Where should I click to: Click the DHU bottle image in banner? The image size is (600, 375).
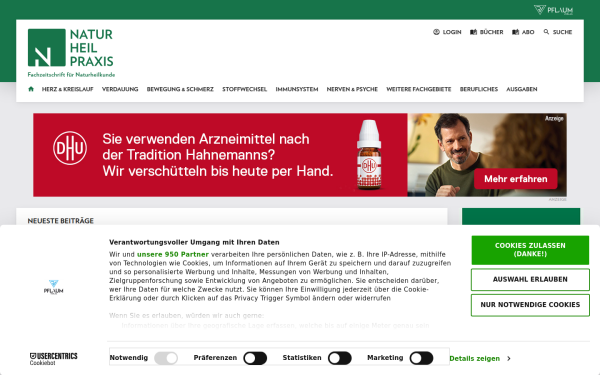tap(369, 155)
